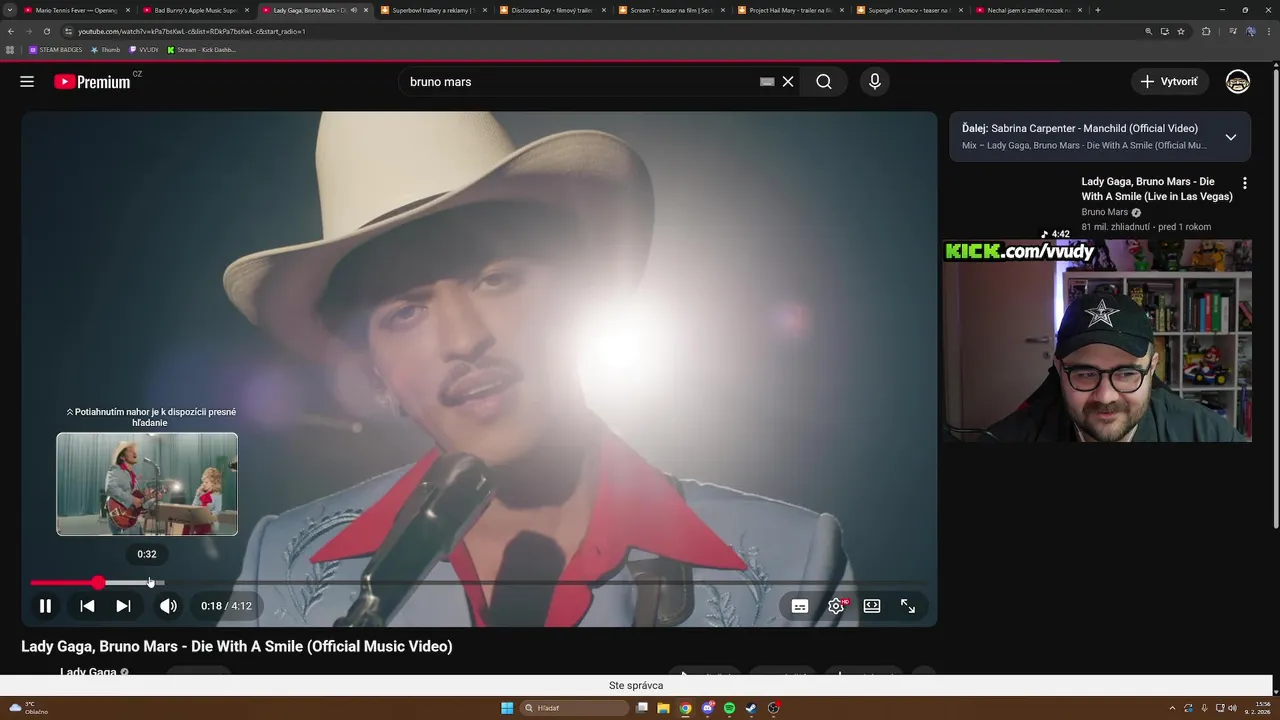Run search with the magnifier button
The height and width of the screenshot is (720, 1280).
tap(824, 82)
